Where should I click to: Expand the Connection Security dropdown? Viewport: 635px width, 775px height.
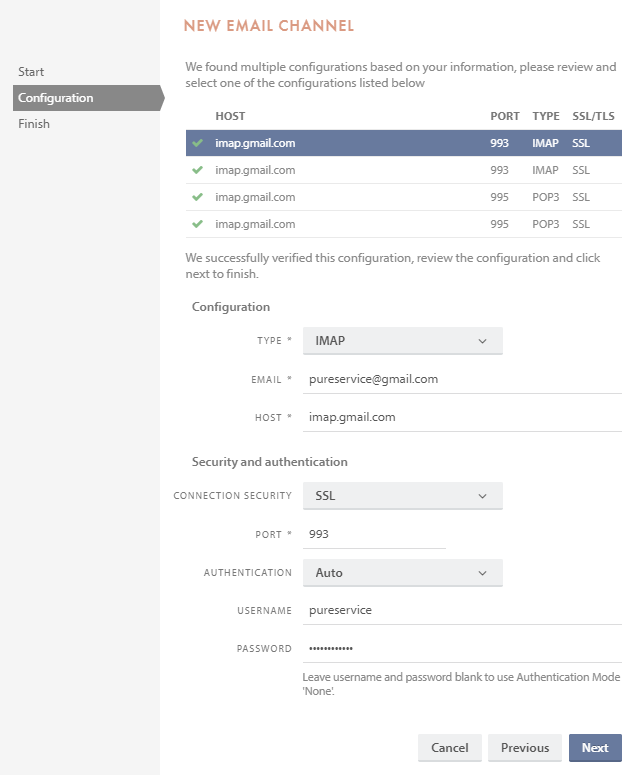click(x=402, y=495)
